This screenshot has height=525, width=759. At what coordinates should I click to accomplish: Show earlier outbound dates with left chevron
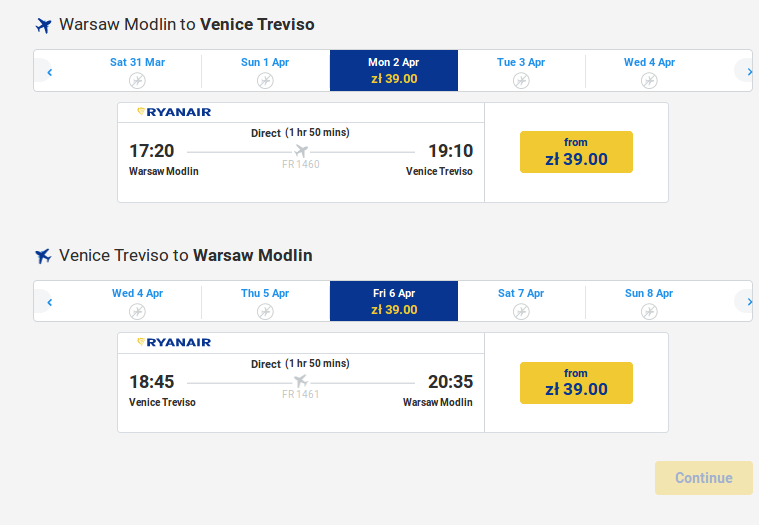point(49,72)
